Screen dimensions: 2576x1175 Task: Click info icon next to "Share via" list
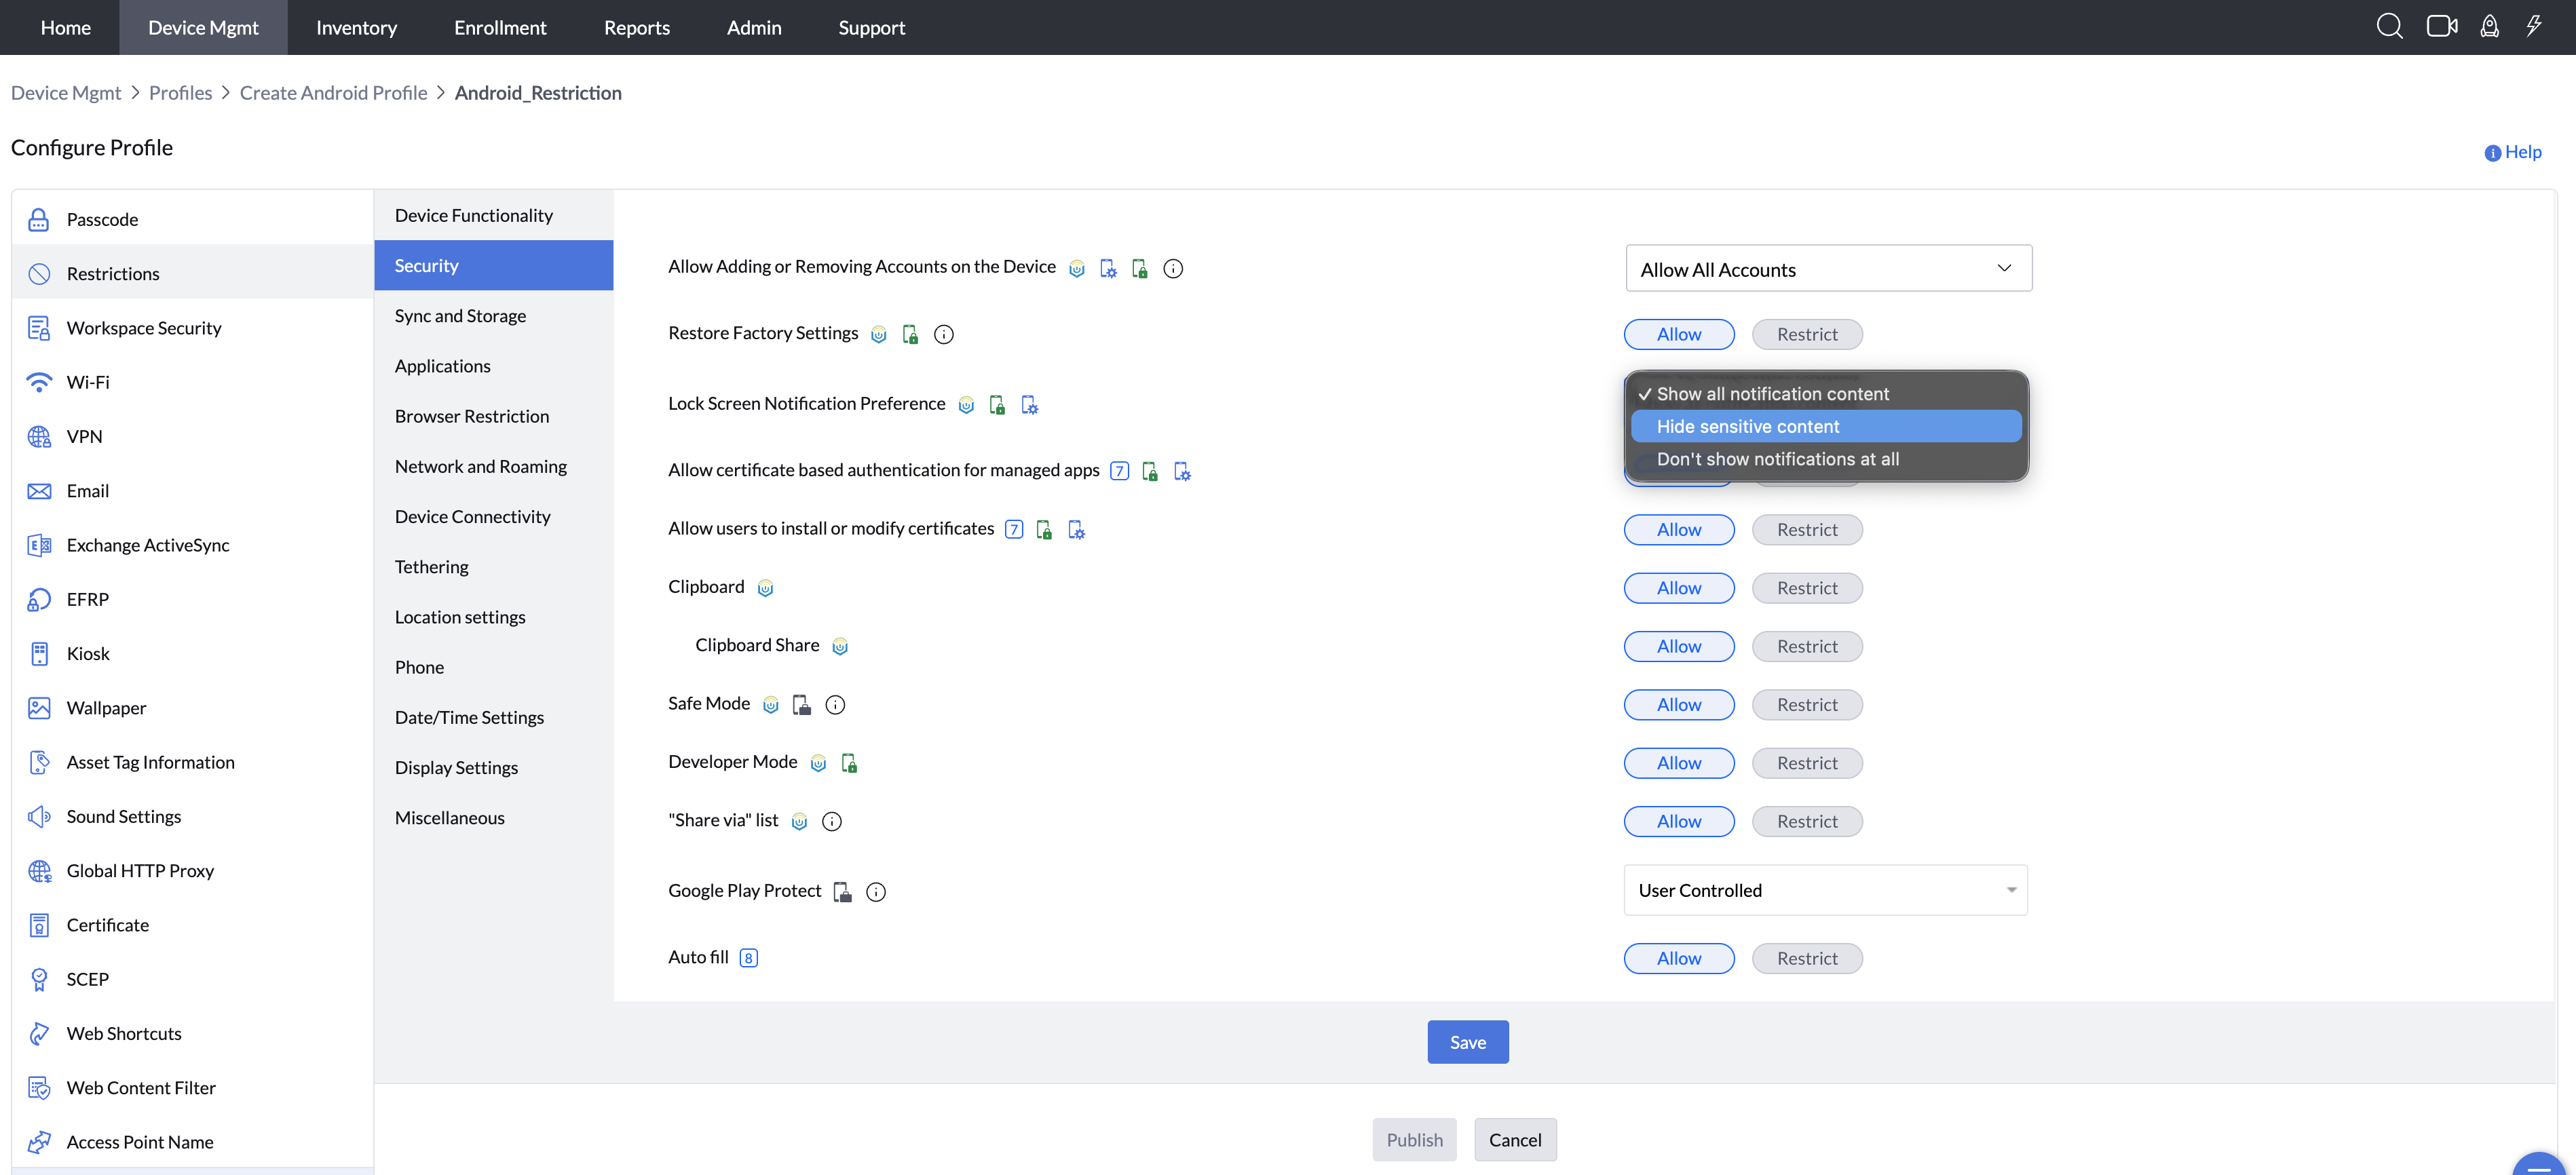pyautogui.click(x=831, y=822)
